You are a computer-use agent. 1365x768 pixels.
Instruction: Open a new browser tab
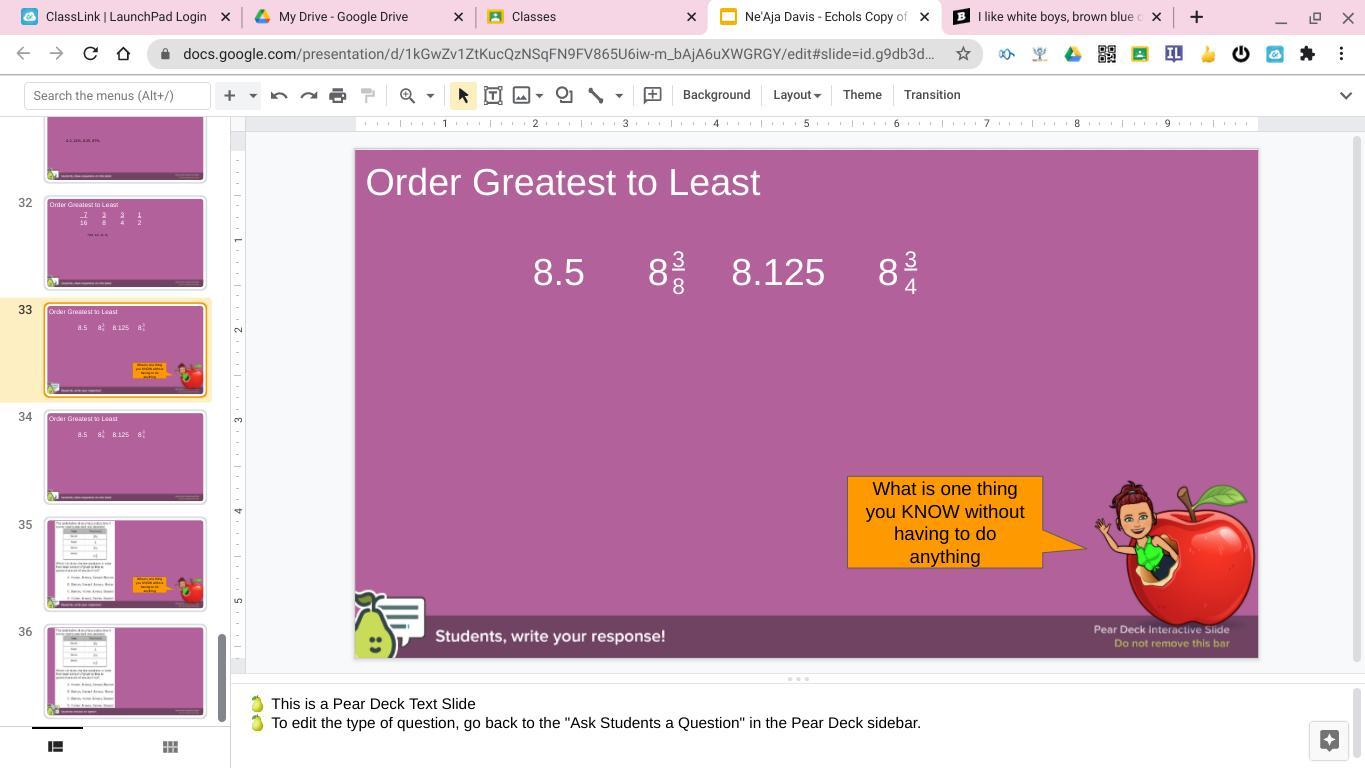point(1196,17)
